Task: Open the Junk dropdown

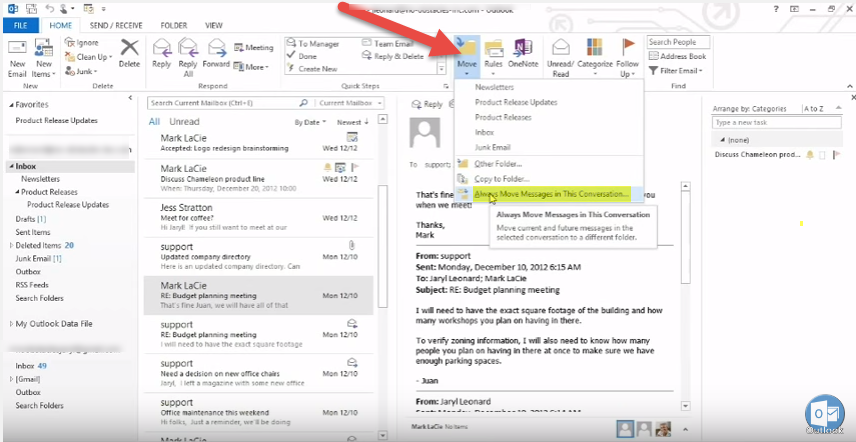Action: [x=81, y=71]
